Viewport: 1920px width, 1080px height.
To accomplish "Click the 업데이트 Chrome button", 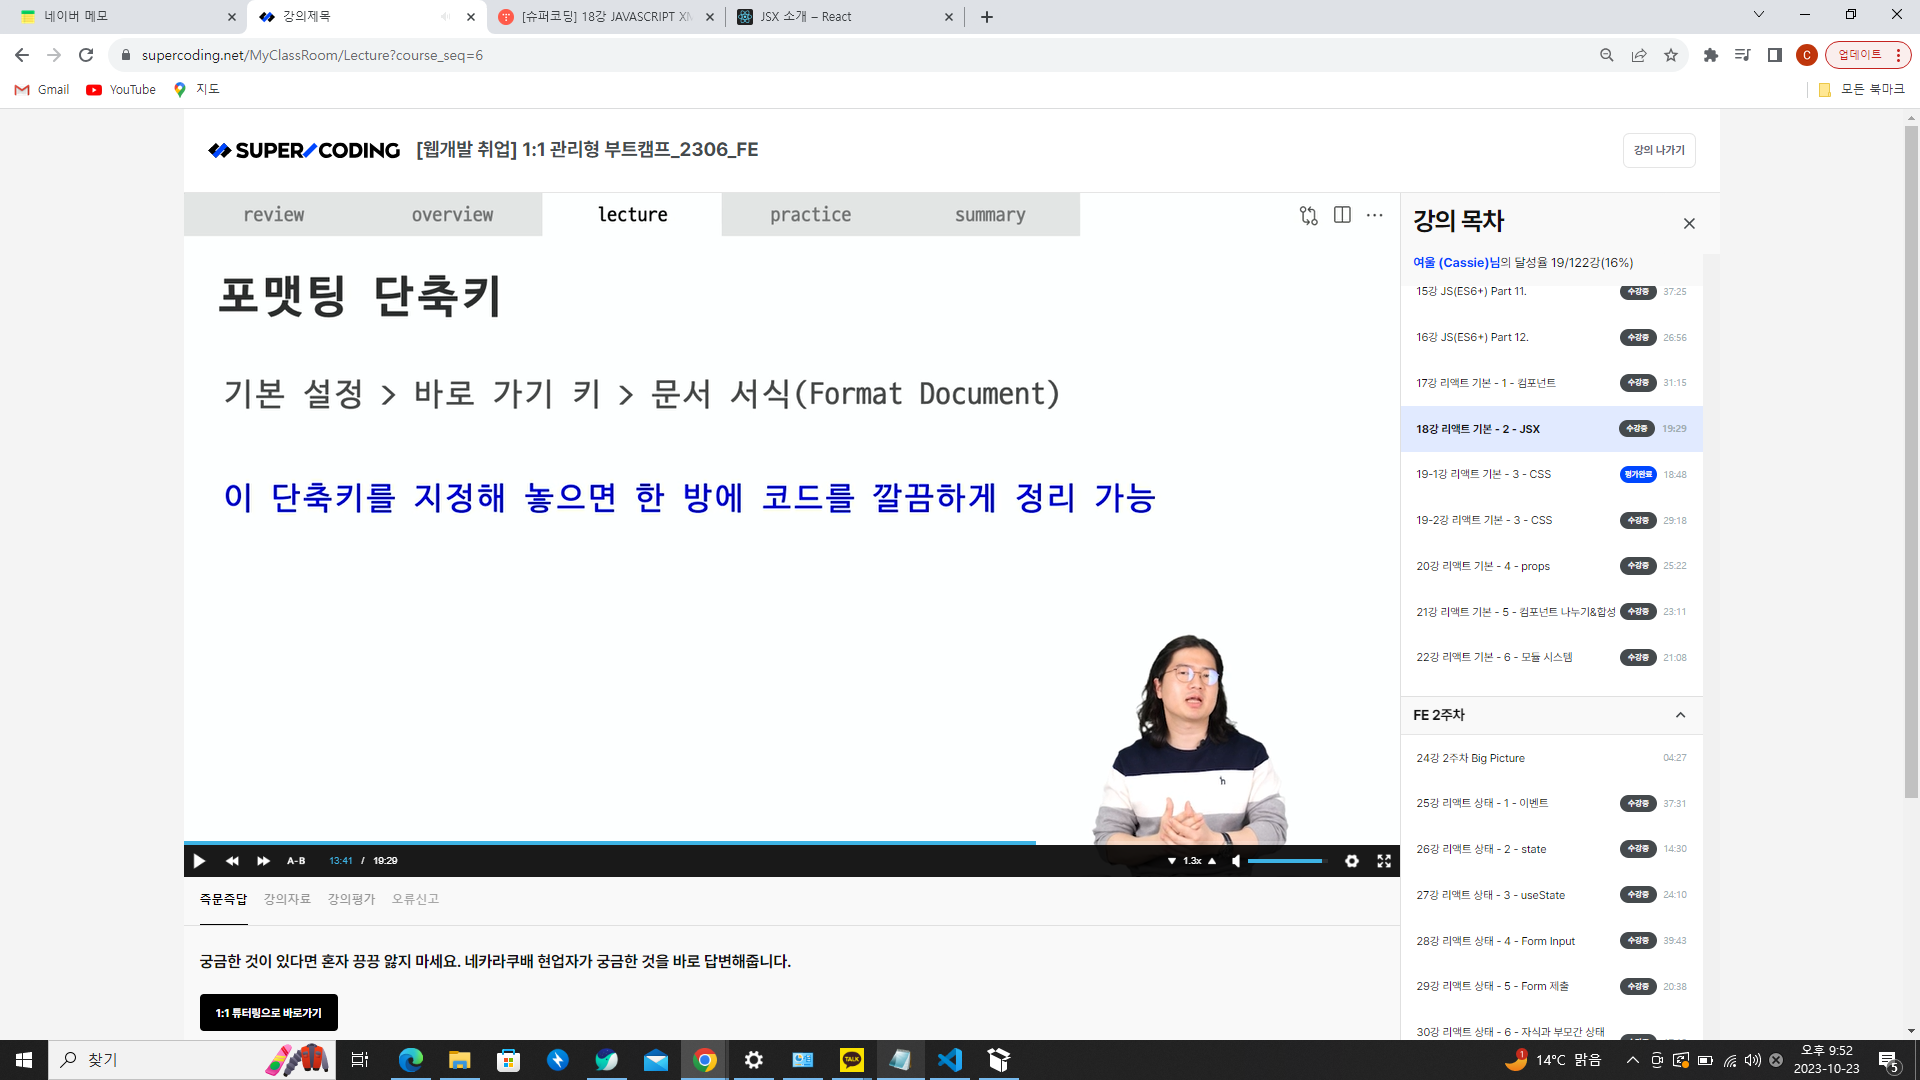I will click(1868, 55).
